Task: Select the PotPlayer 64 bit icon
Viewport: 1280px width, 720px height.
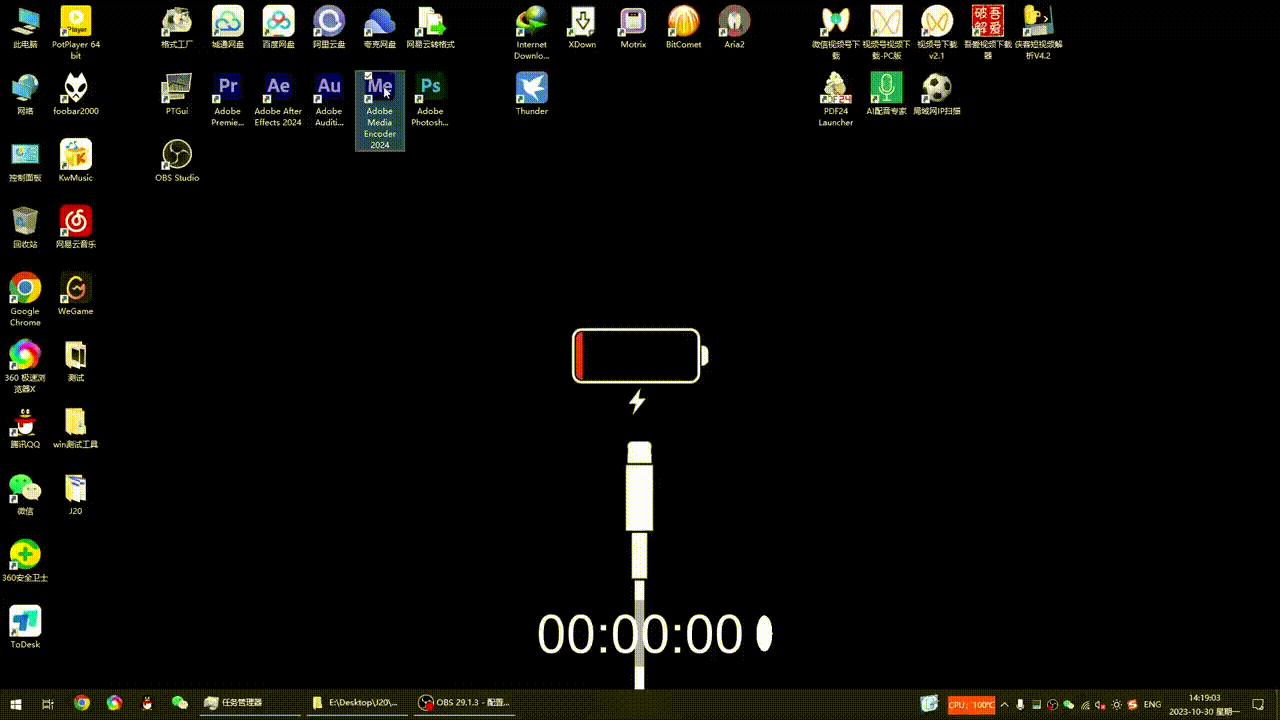Action: click(76, 21)
